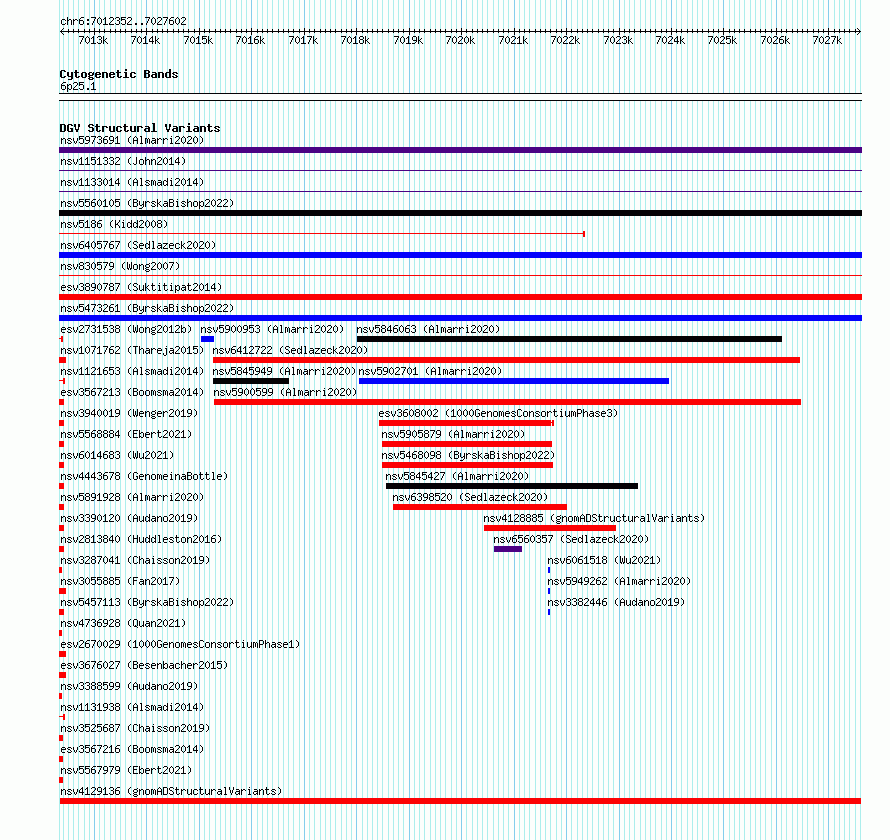Open nsv4128885 (gnomADStructuralVariants) label

tap(594, 518)
